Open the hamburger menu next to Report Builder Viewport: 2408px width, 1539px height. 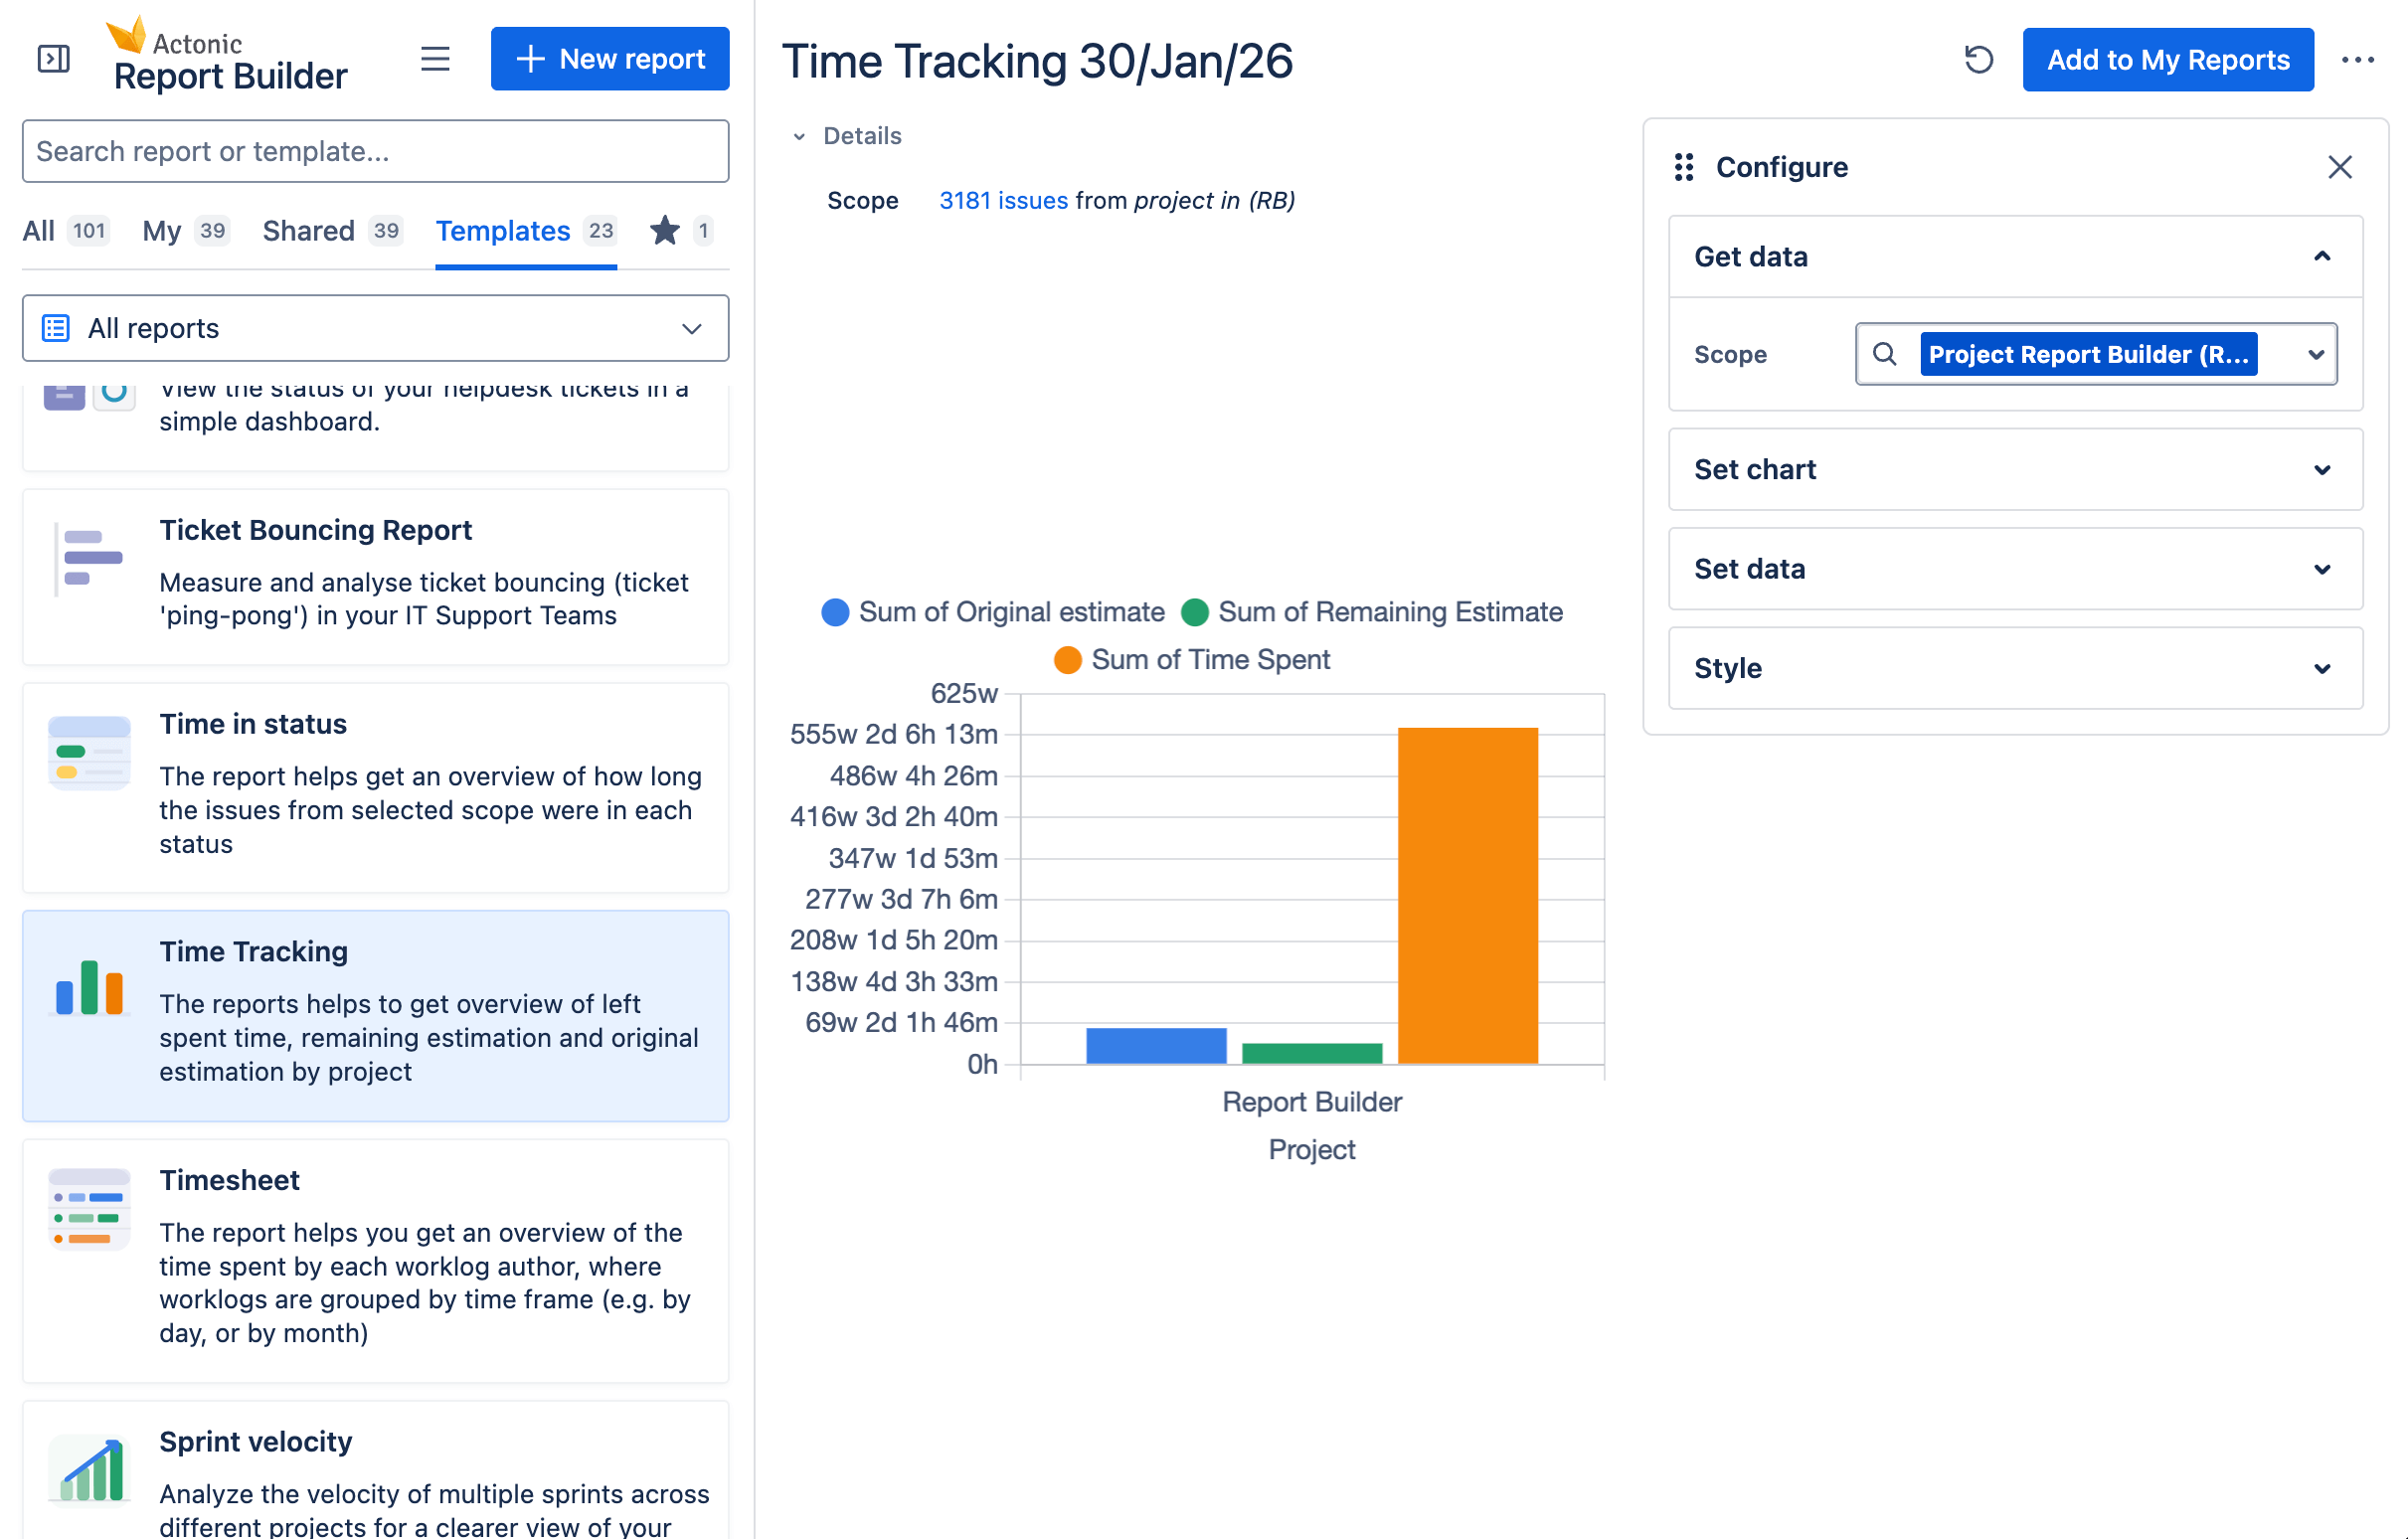click(435, 59)
